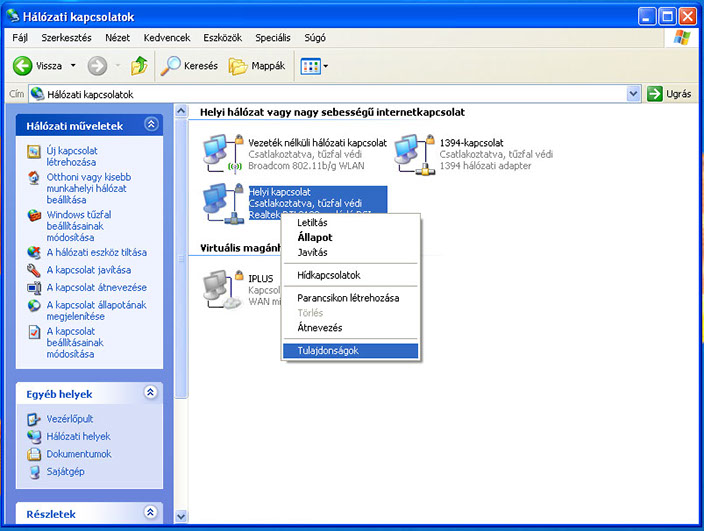Viewport: 704px width, 531px height.
Task: Click Otthoni vagy kisebb munkahelyi hálózat beállítása
Action: tap(88, 189)
